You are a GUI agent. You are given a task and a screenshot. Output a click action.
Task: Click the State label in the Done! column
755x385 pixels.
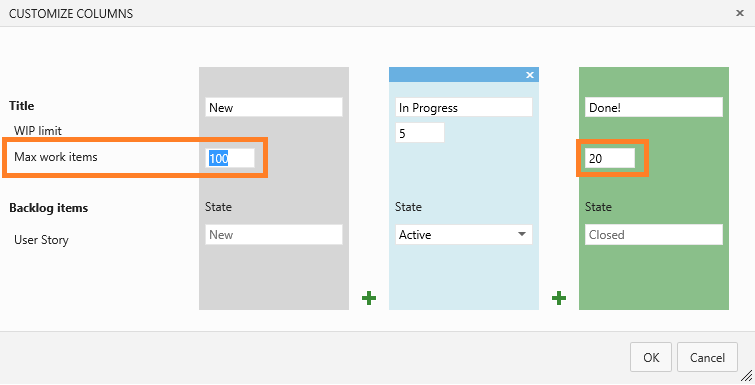[598, 207]
